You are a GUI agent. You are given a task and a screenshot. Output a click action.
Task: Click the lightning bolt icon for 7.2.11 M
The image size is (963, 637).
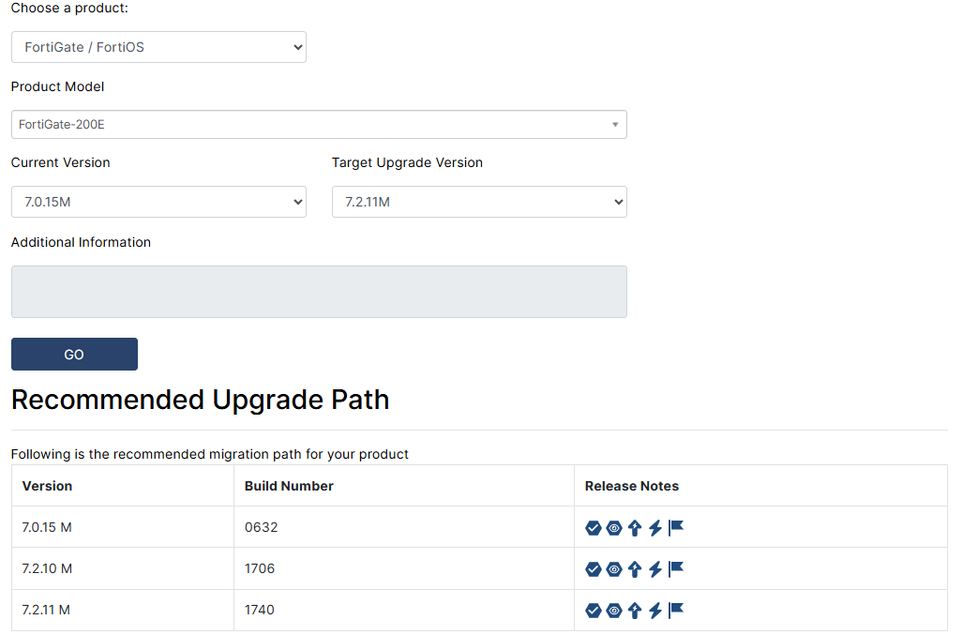tap(655, 610)
